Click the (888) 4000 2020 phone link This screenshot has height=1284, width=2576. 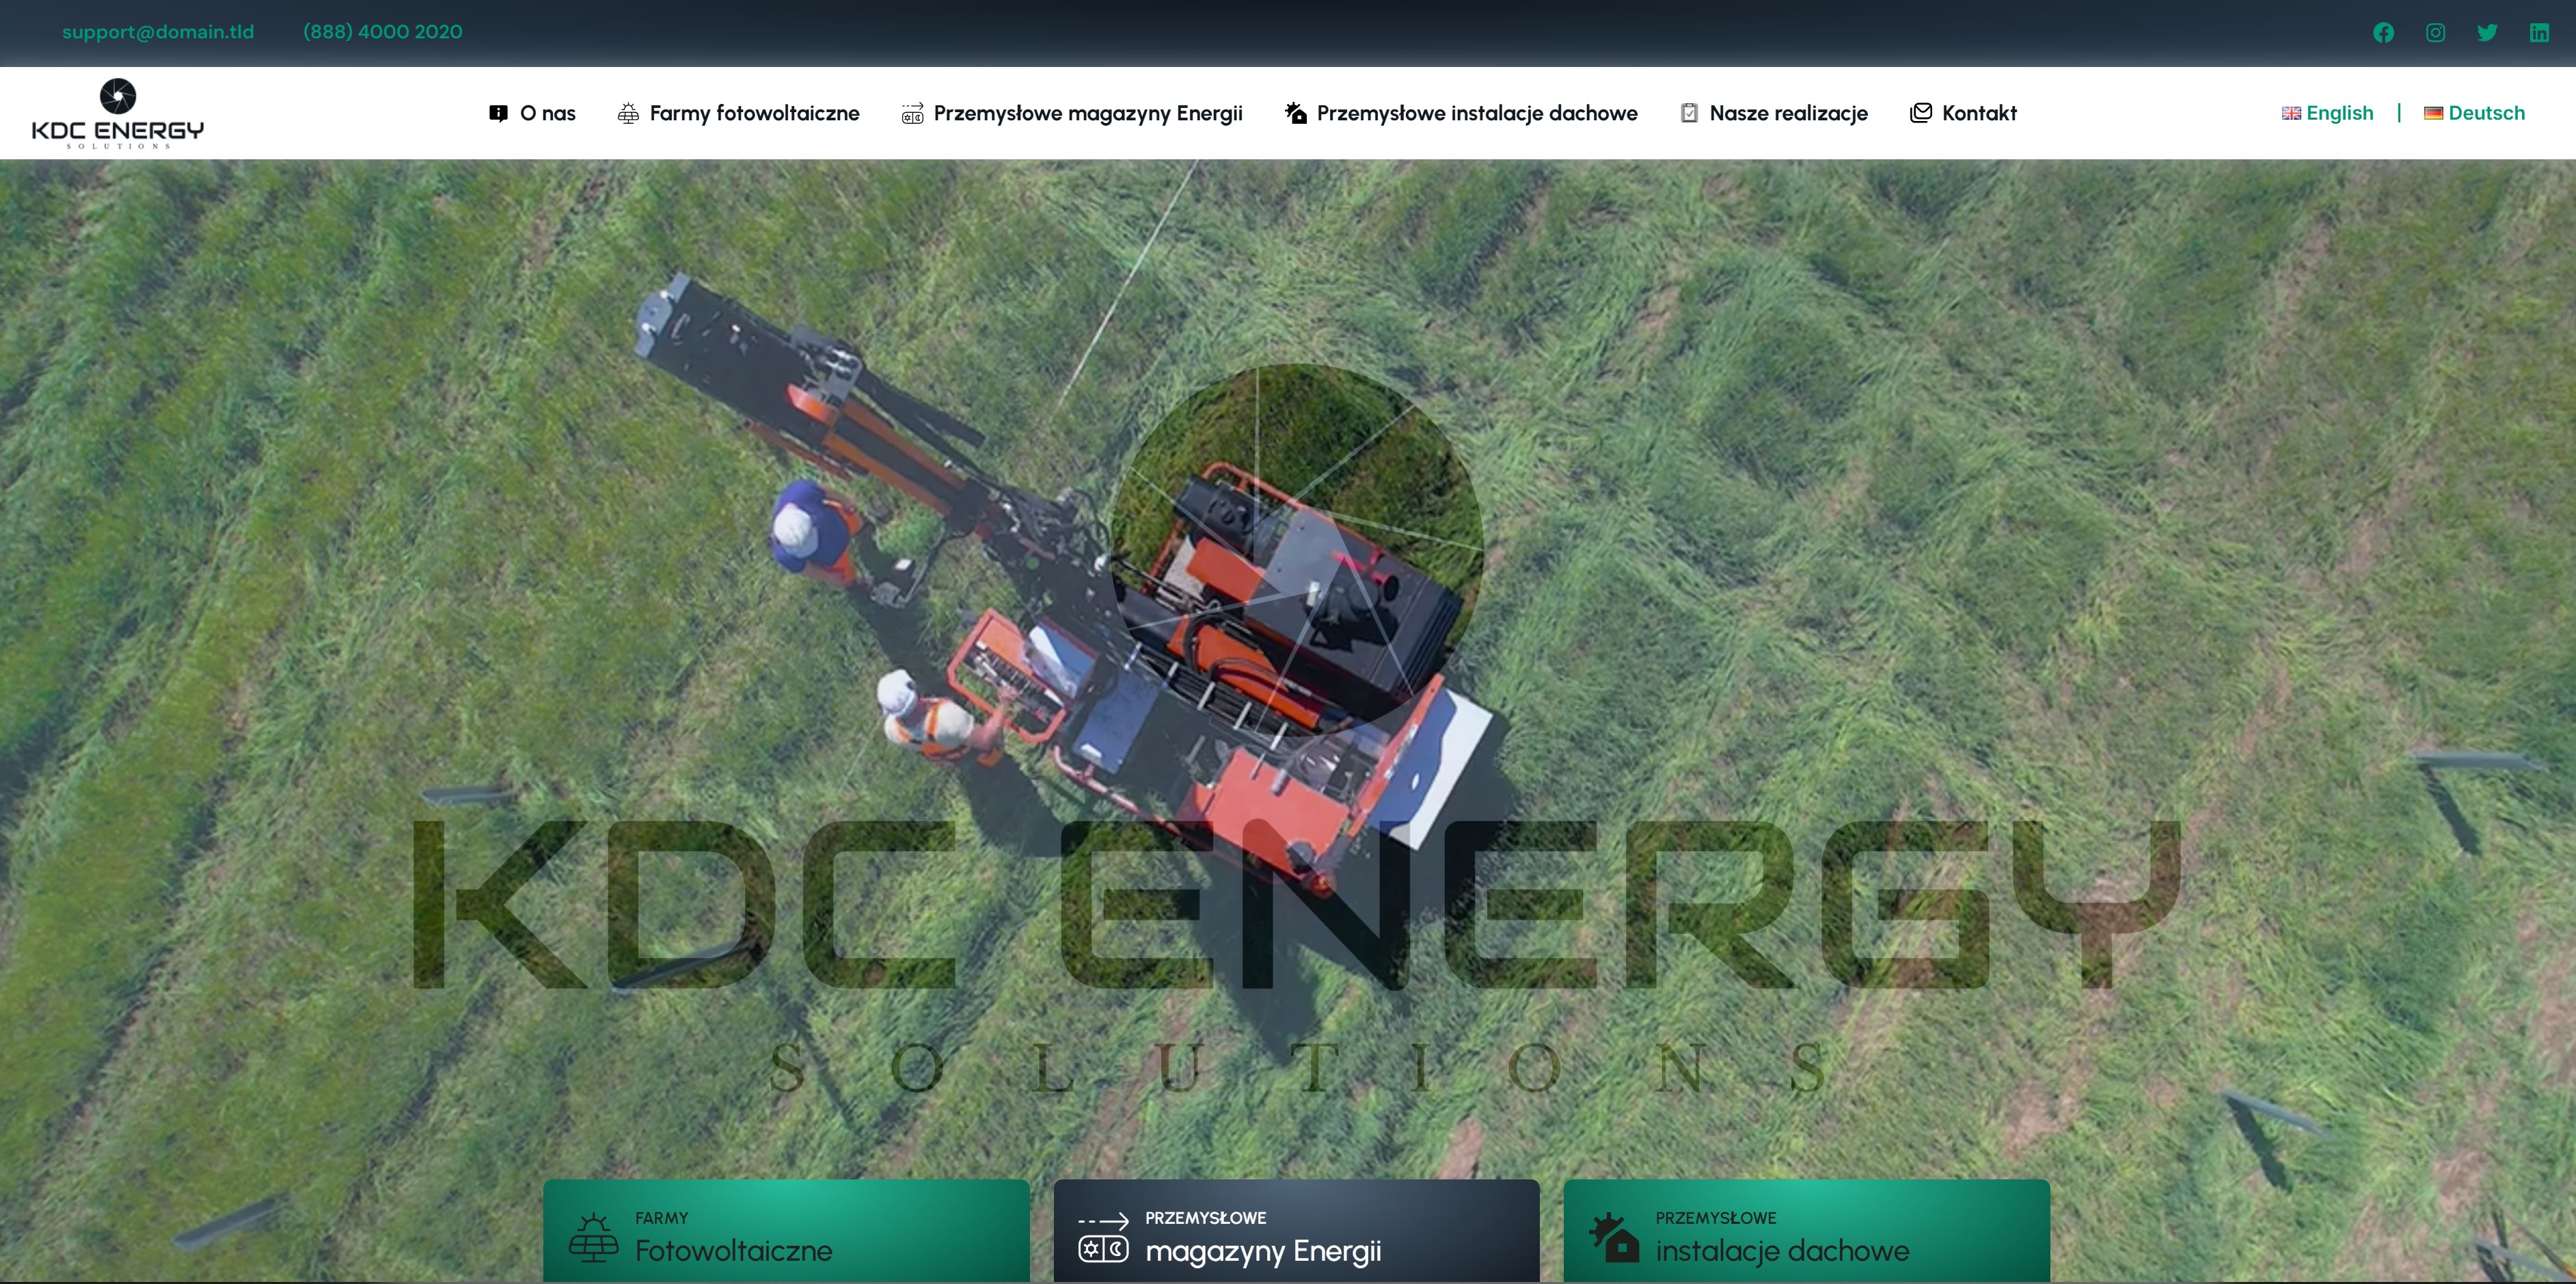click(x=382, y=32)
